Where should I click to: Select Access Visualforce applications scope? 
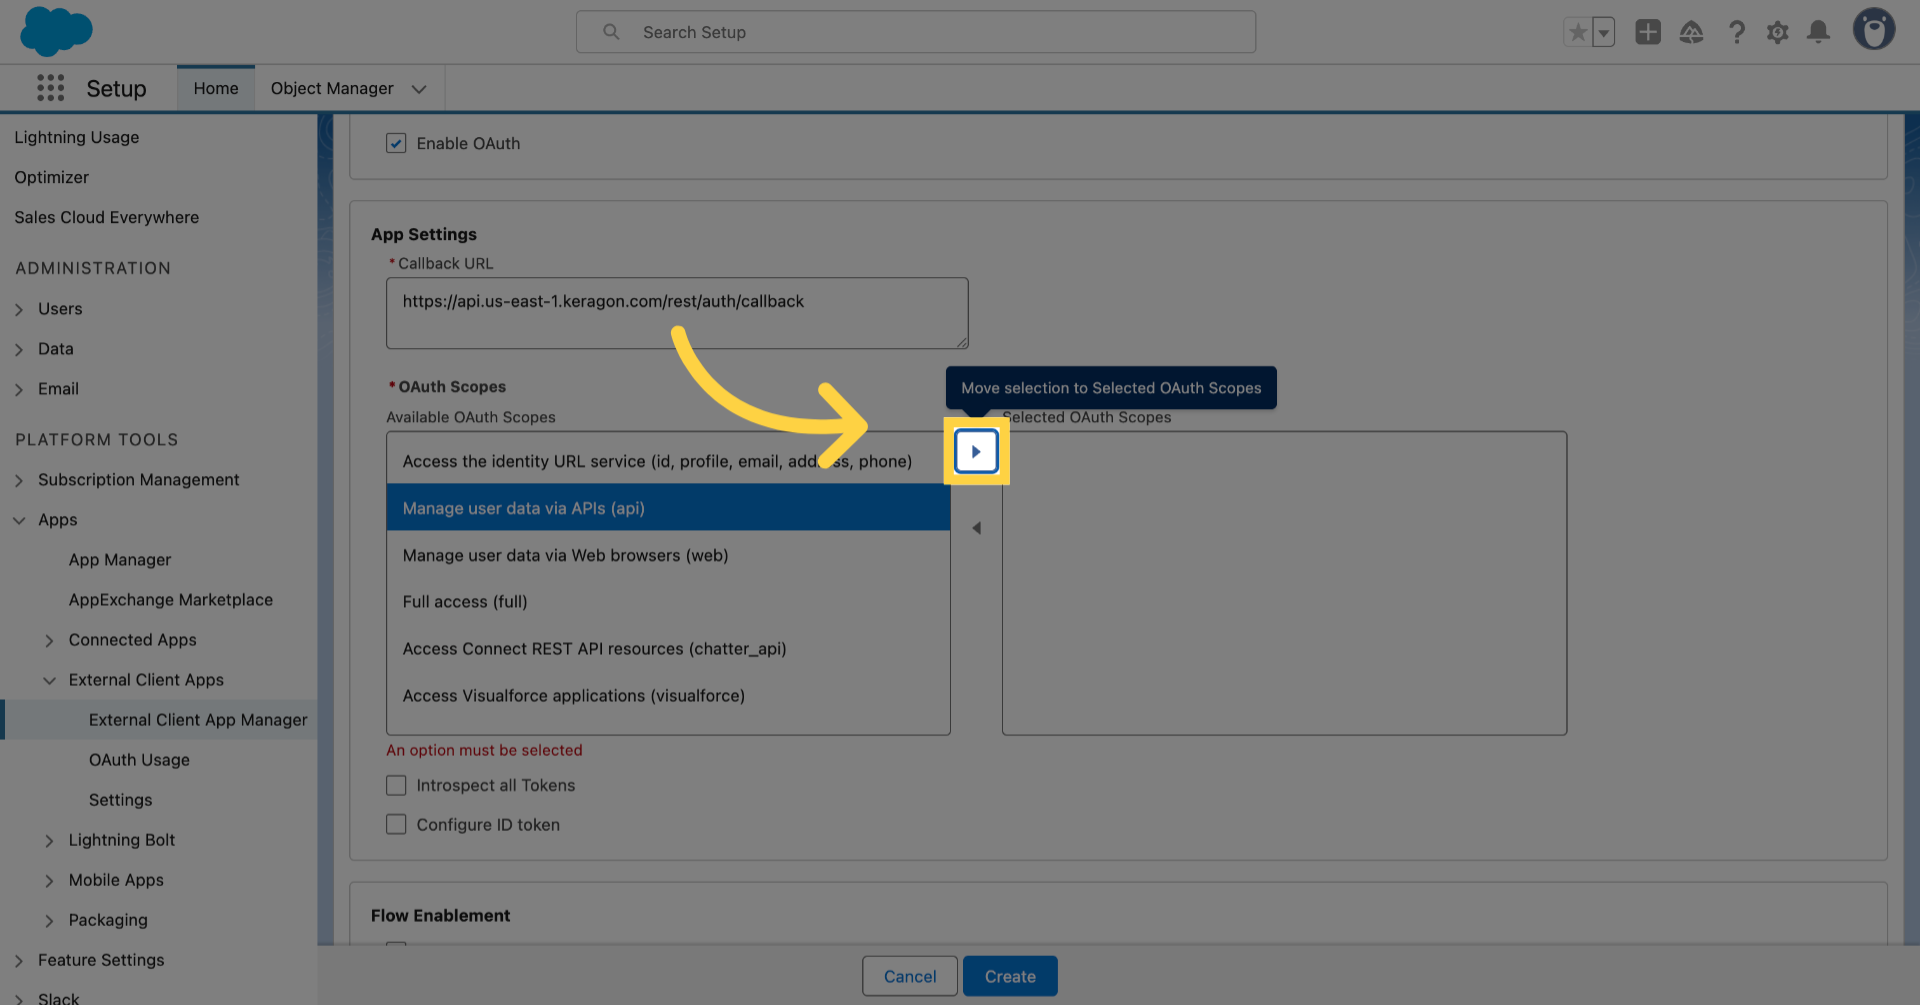click(x=668, y=696)
